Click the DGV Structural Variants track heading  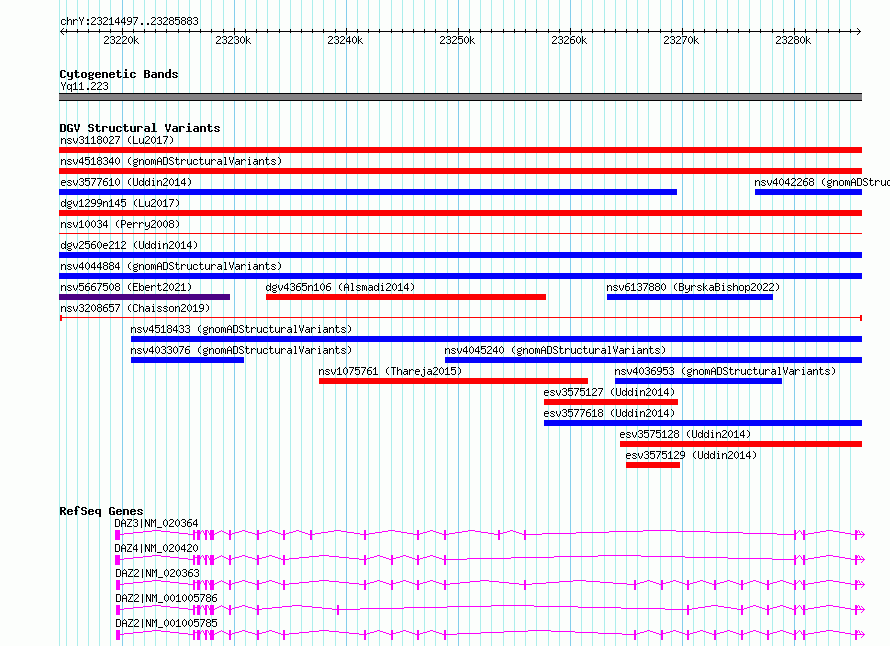click(140, 128)
